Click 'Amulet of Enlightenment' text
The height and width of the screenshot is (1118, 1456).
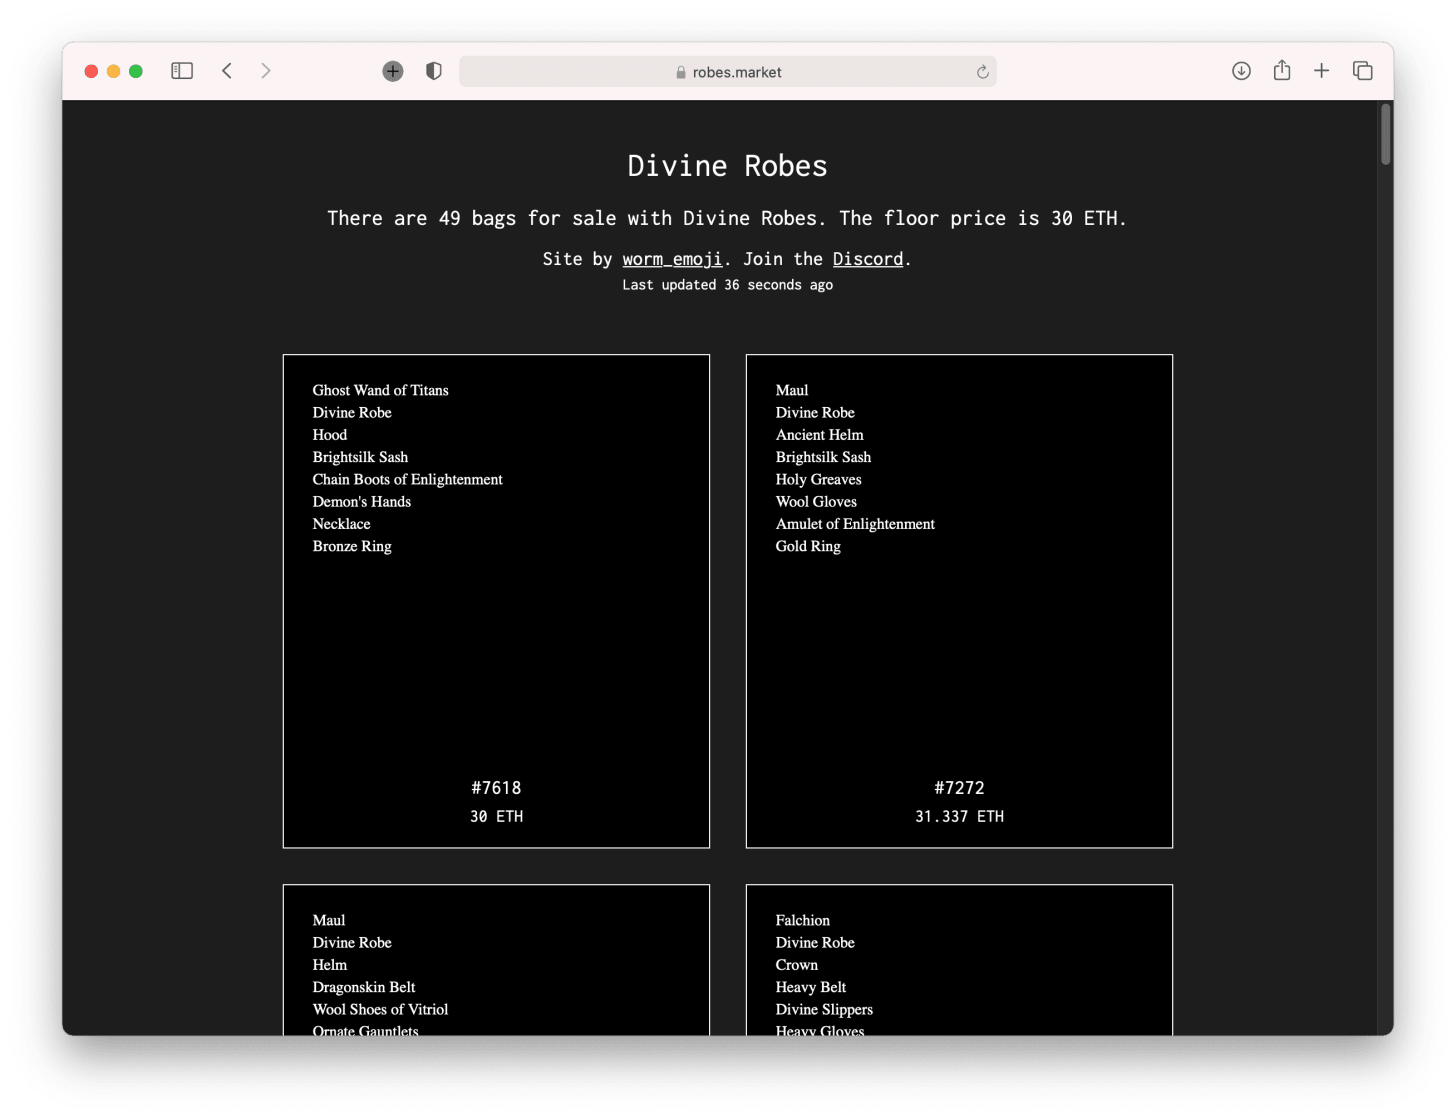[855, 524]
